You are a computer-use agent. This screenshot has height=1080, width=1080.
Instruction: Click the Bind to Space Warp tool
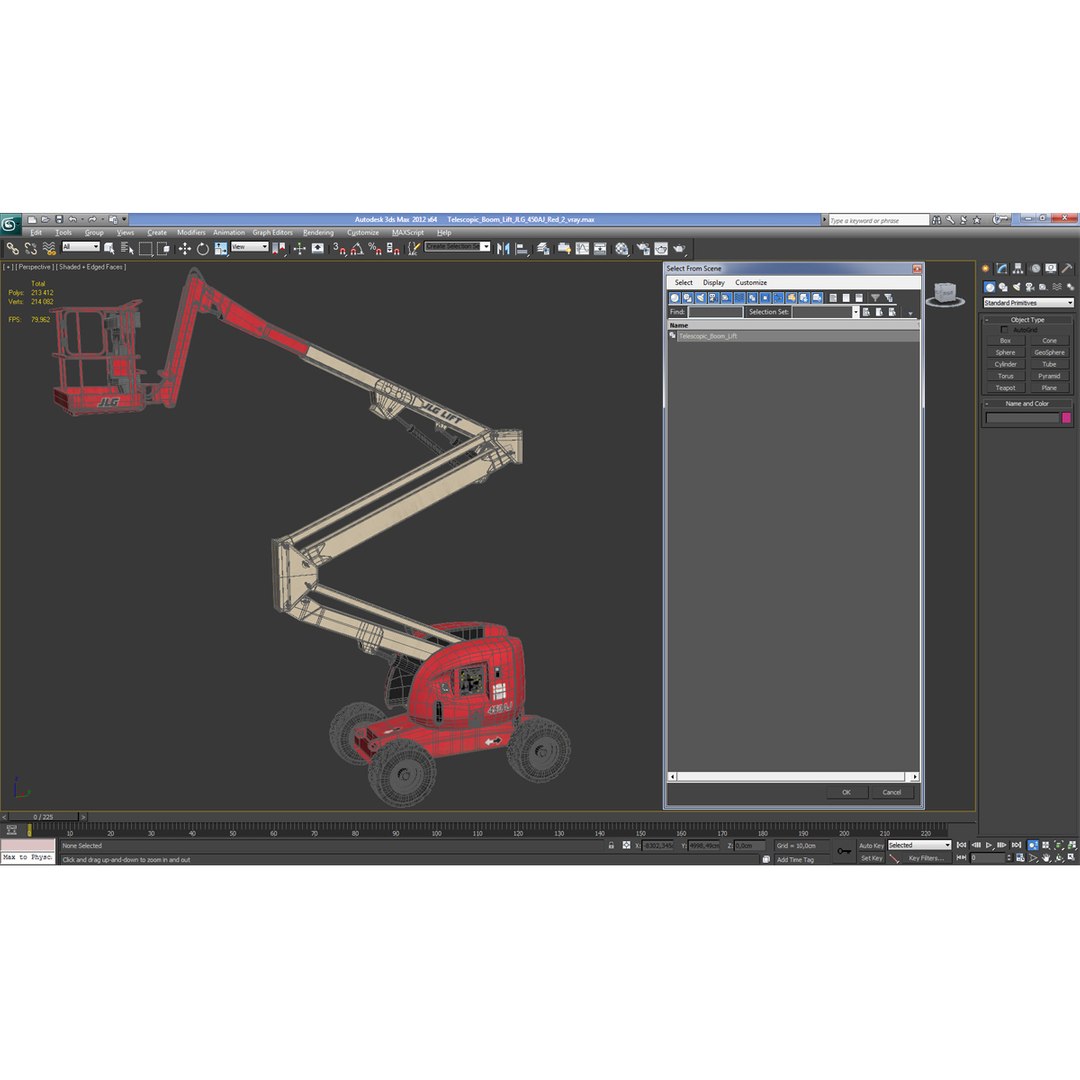49,249
